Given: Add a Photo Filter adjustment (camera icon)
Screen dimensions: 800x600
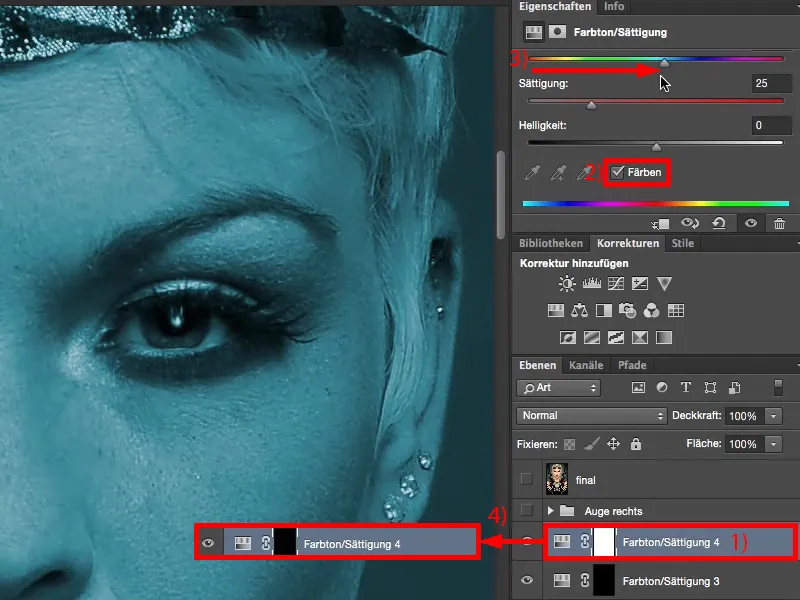Looking at the screenshot, I should coord(628,310).
